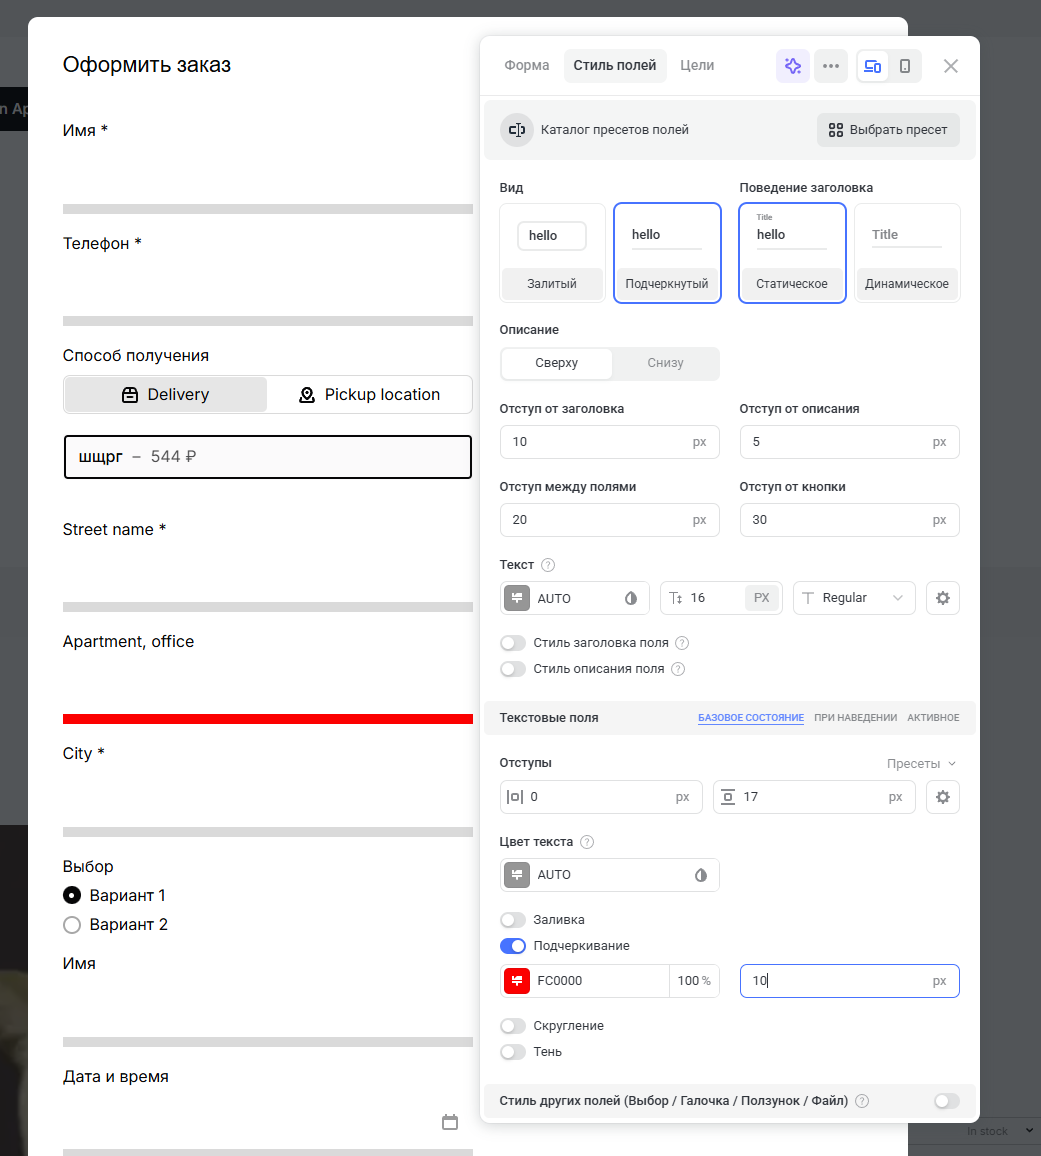Open text settings gear icon
1041x1156 pixels.
pos(942,598)
